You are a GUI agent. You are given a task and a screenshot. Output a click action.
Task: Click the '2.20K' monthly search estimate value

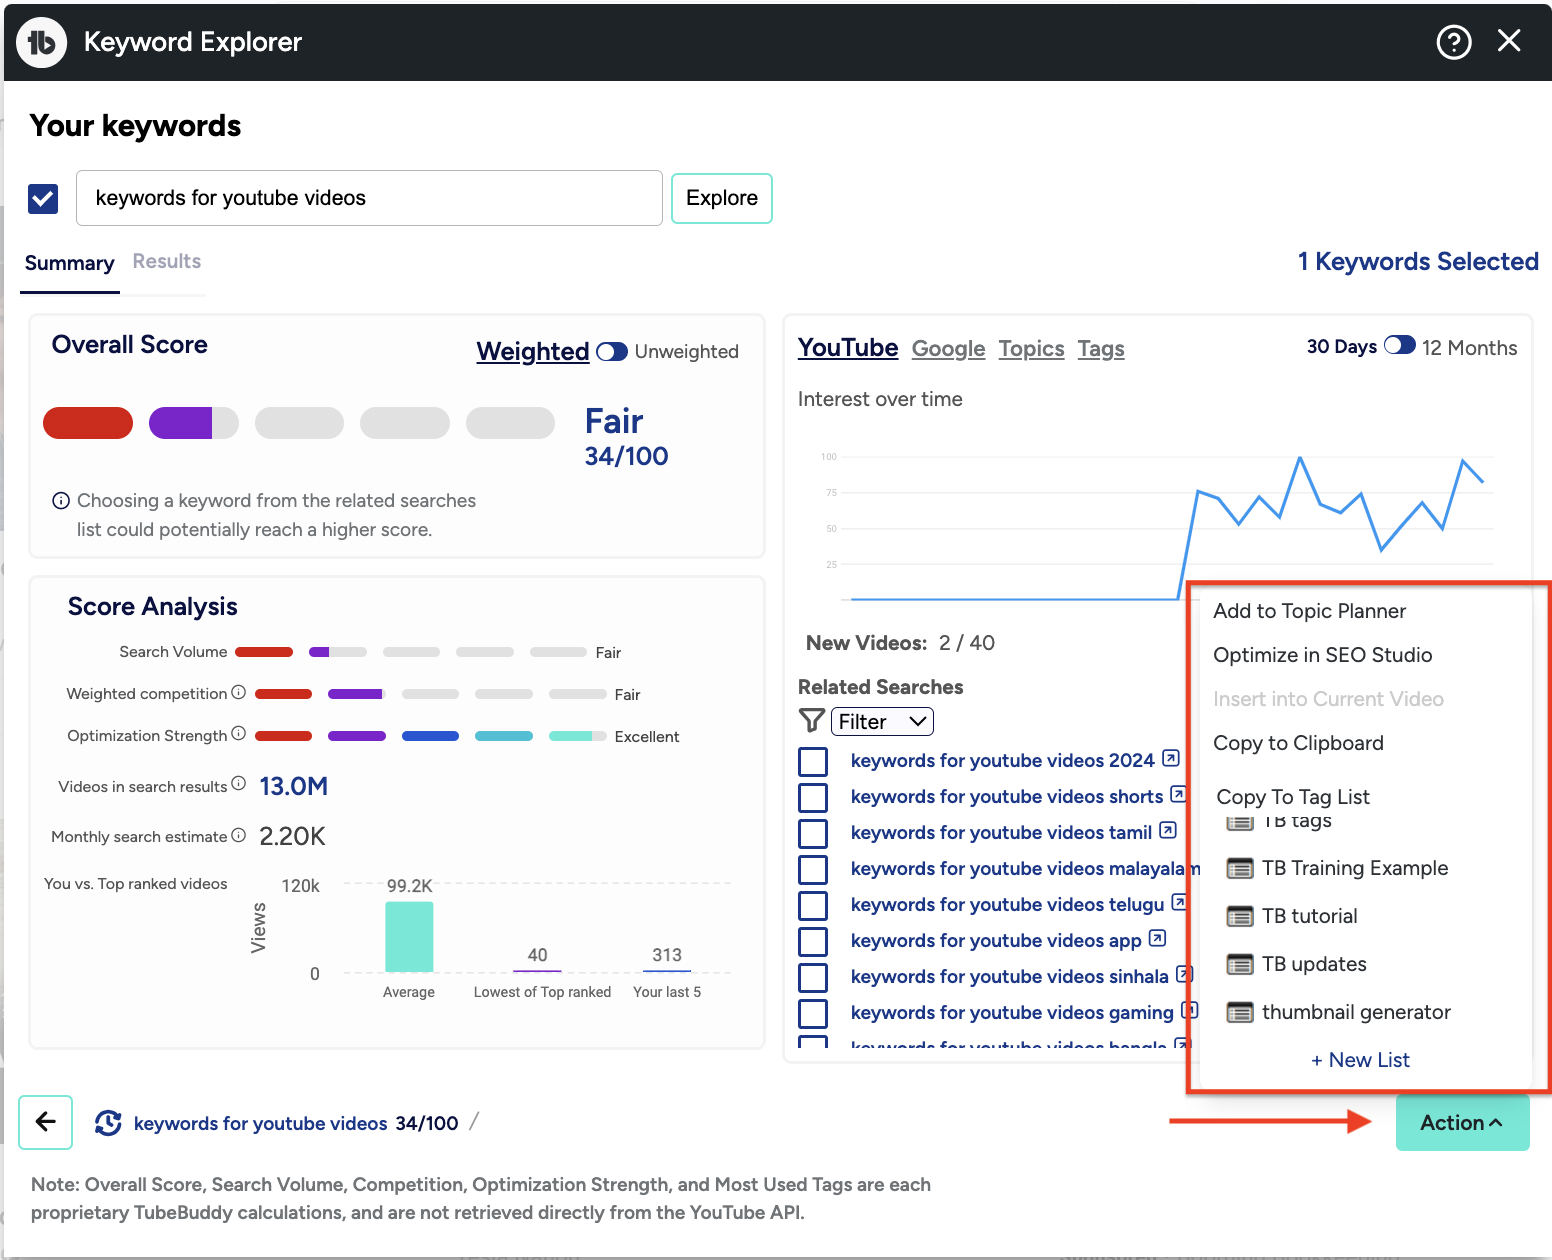[292, 837]
